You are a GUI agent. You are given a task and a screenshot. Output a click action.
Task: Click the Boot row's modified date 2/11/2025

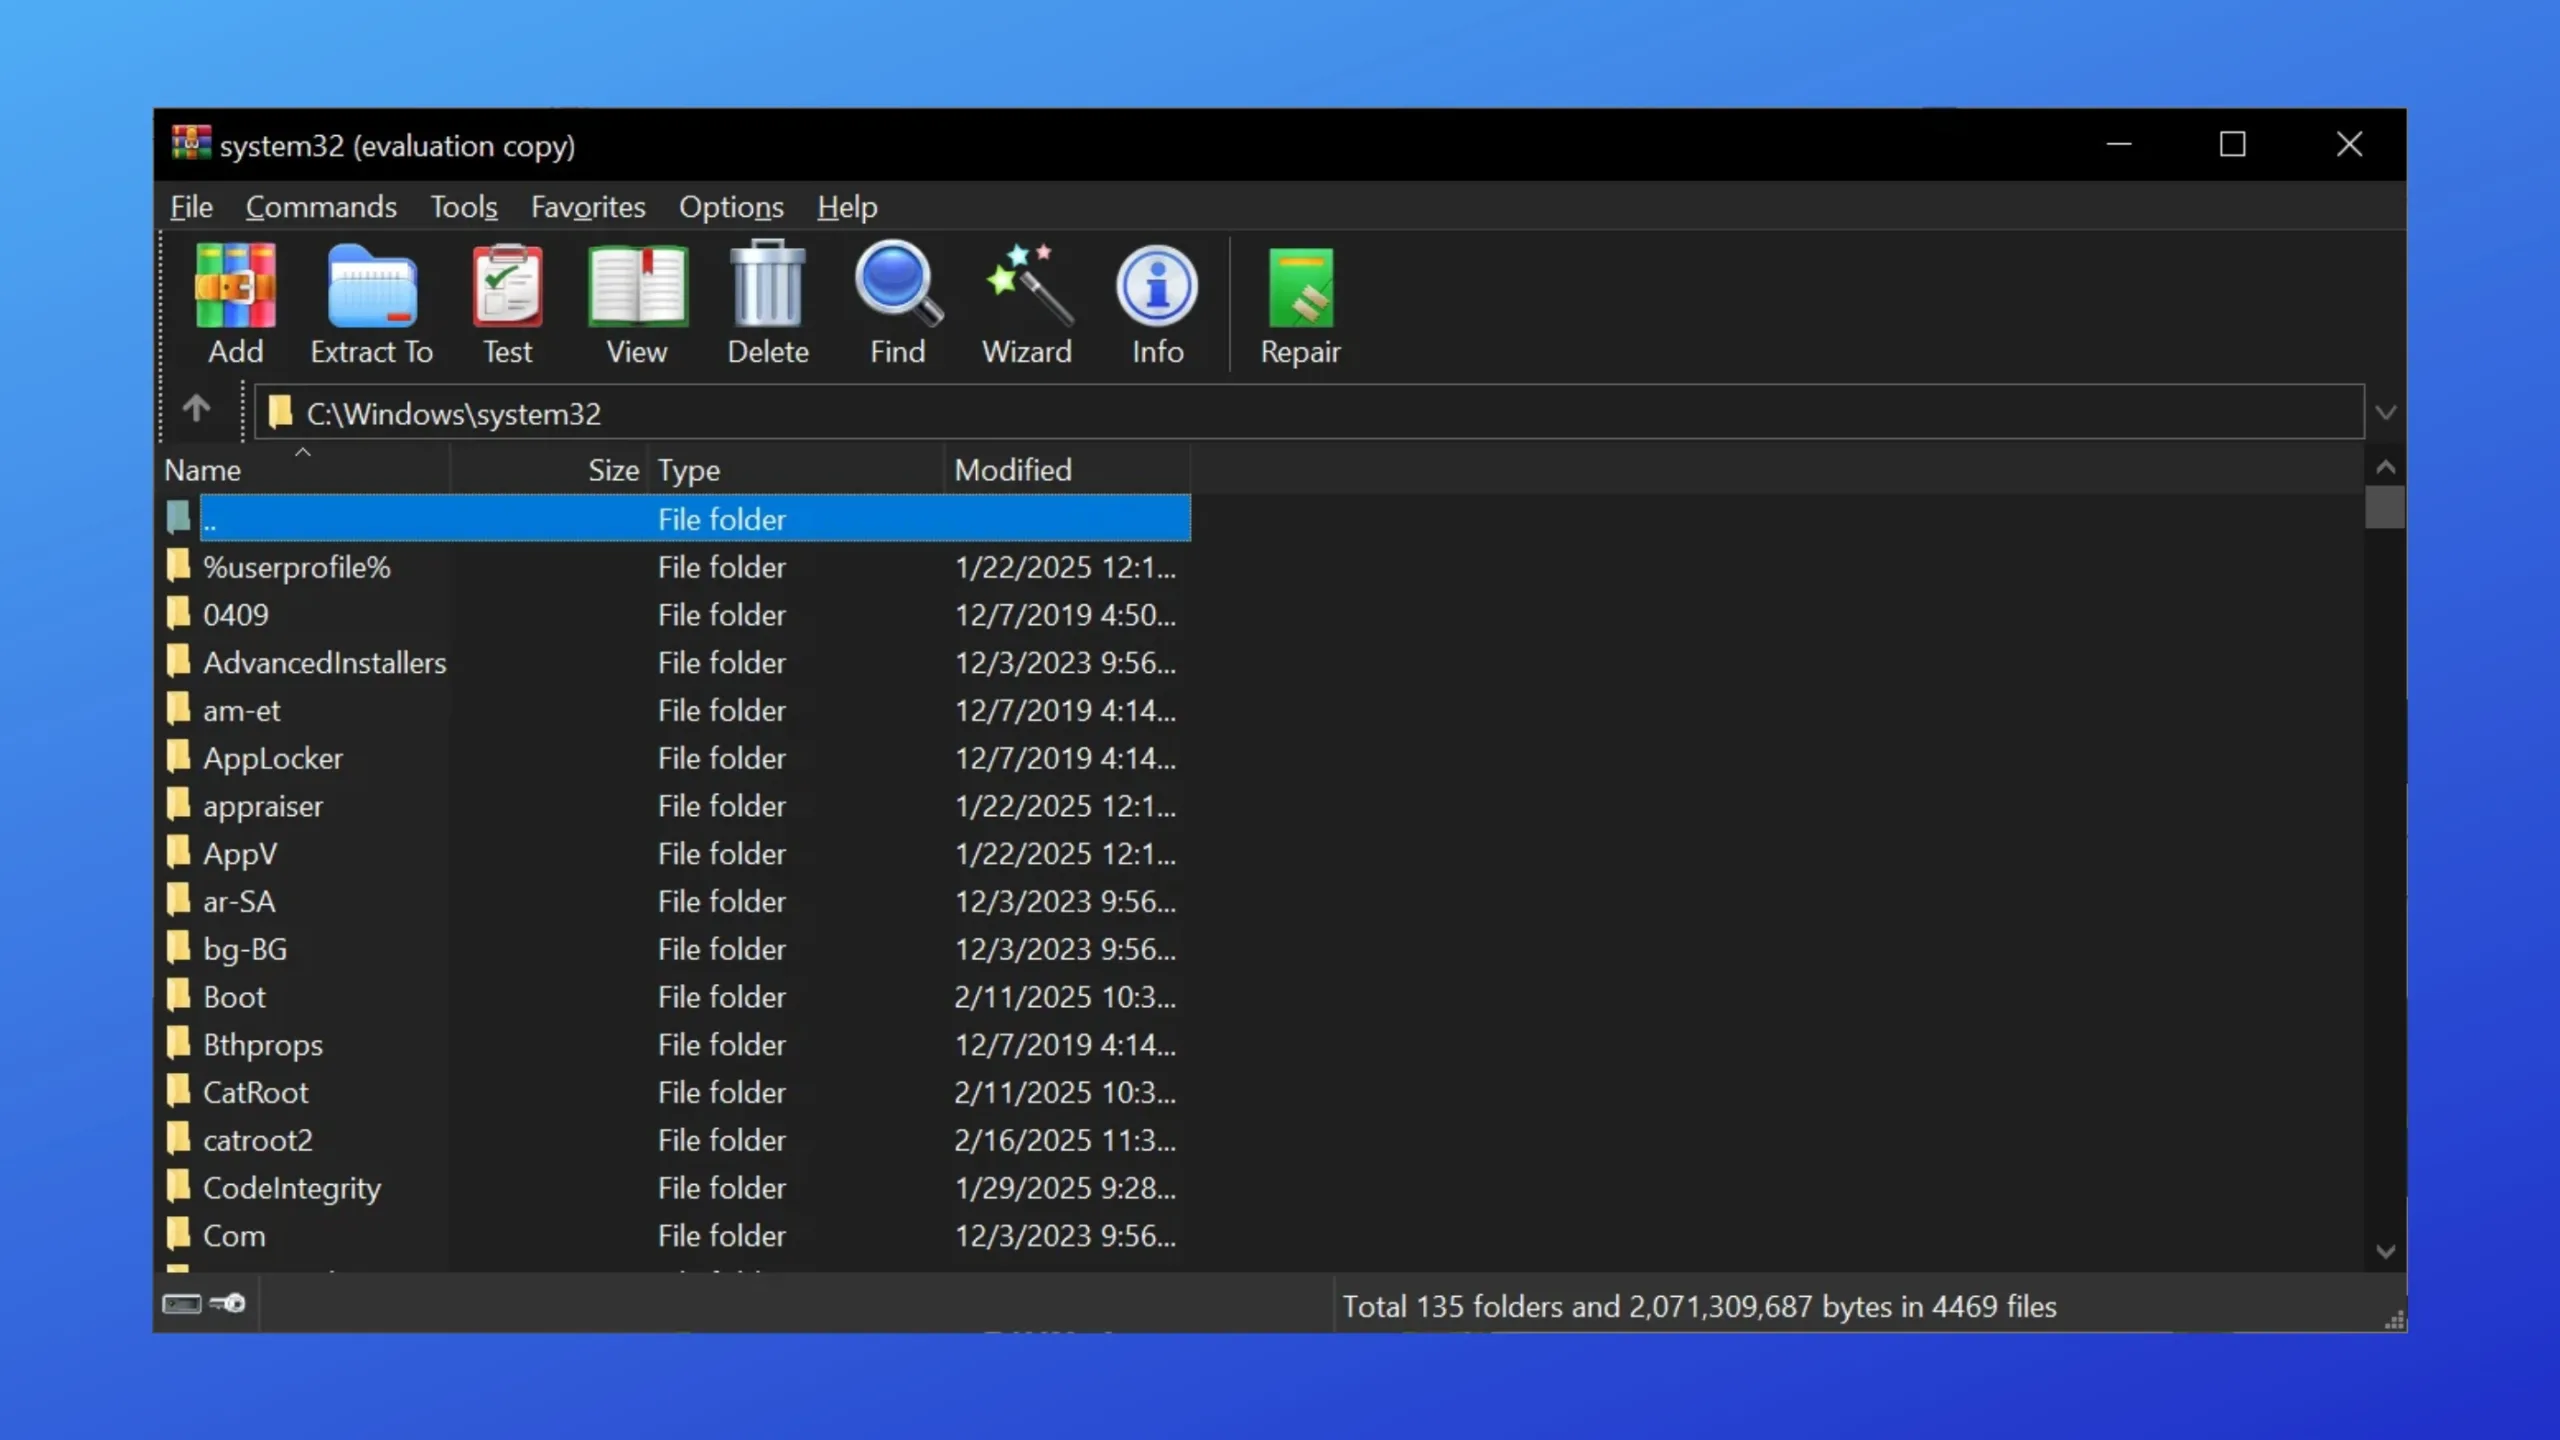click(1065, 997)
